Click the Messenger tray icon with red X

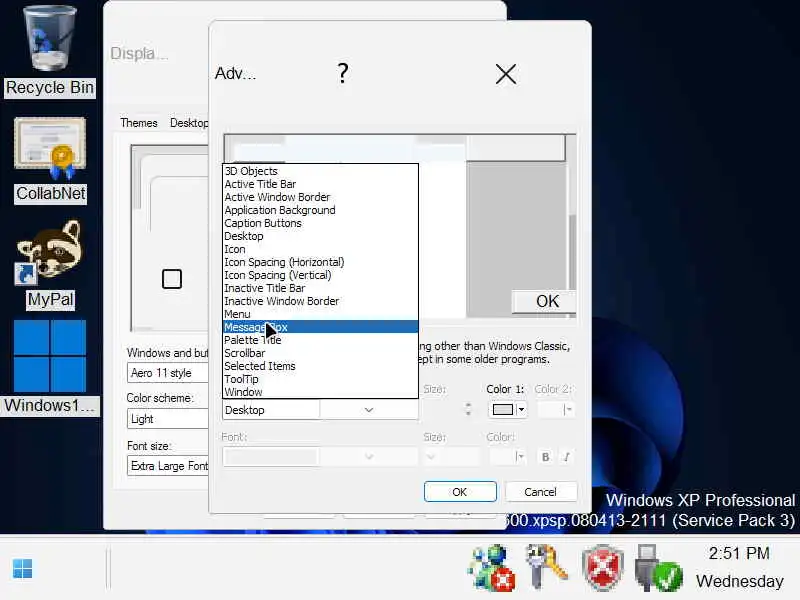(491, 567)
